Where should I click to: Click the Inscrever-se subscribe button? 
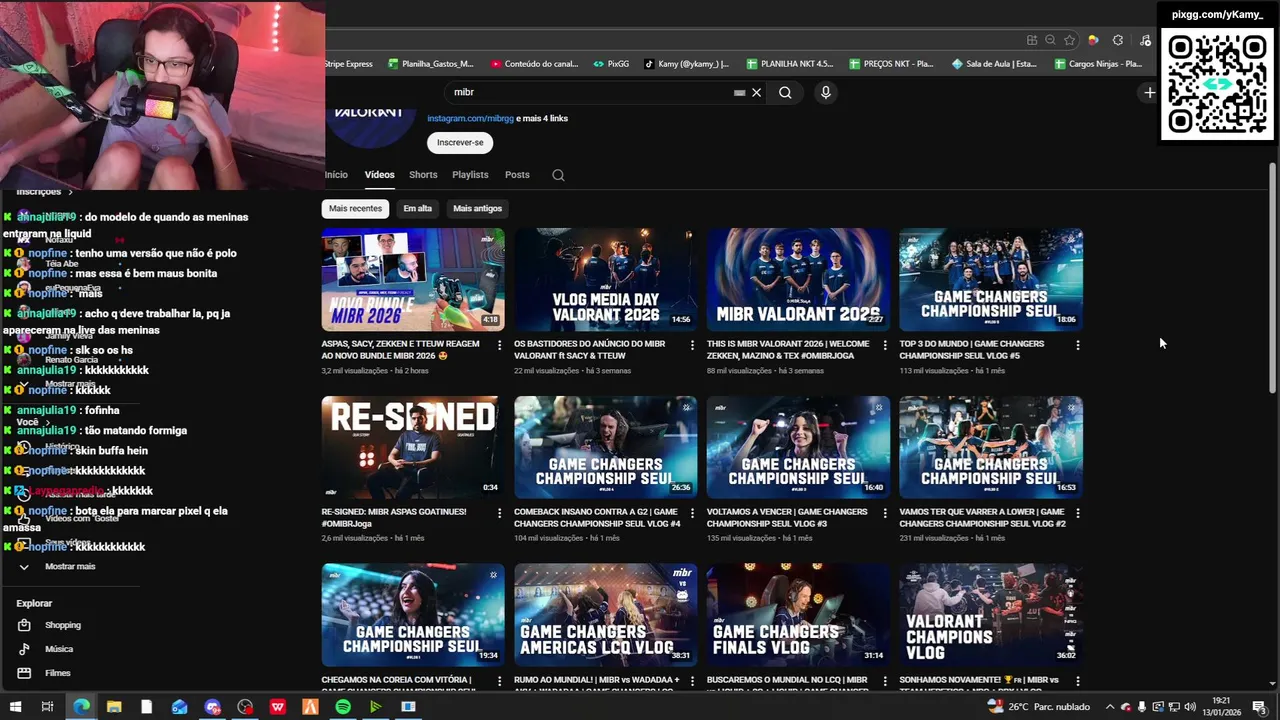(460, 142)
